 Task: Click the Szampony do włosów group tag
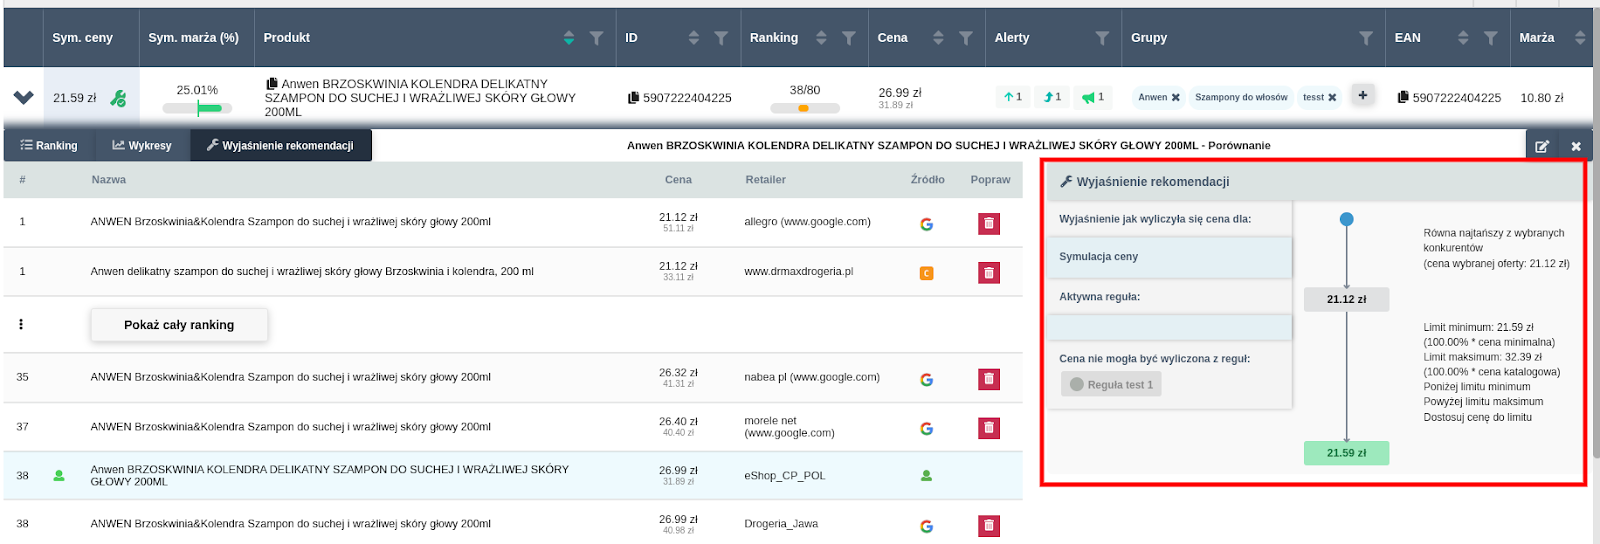tap(1241, 97)
